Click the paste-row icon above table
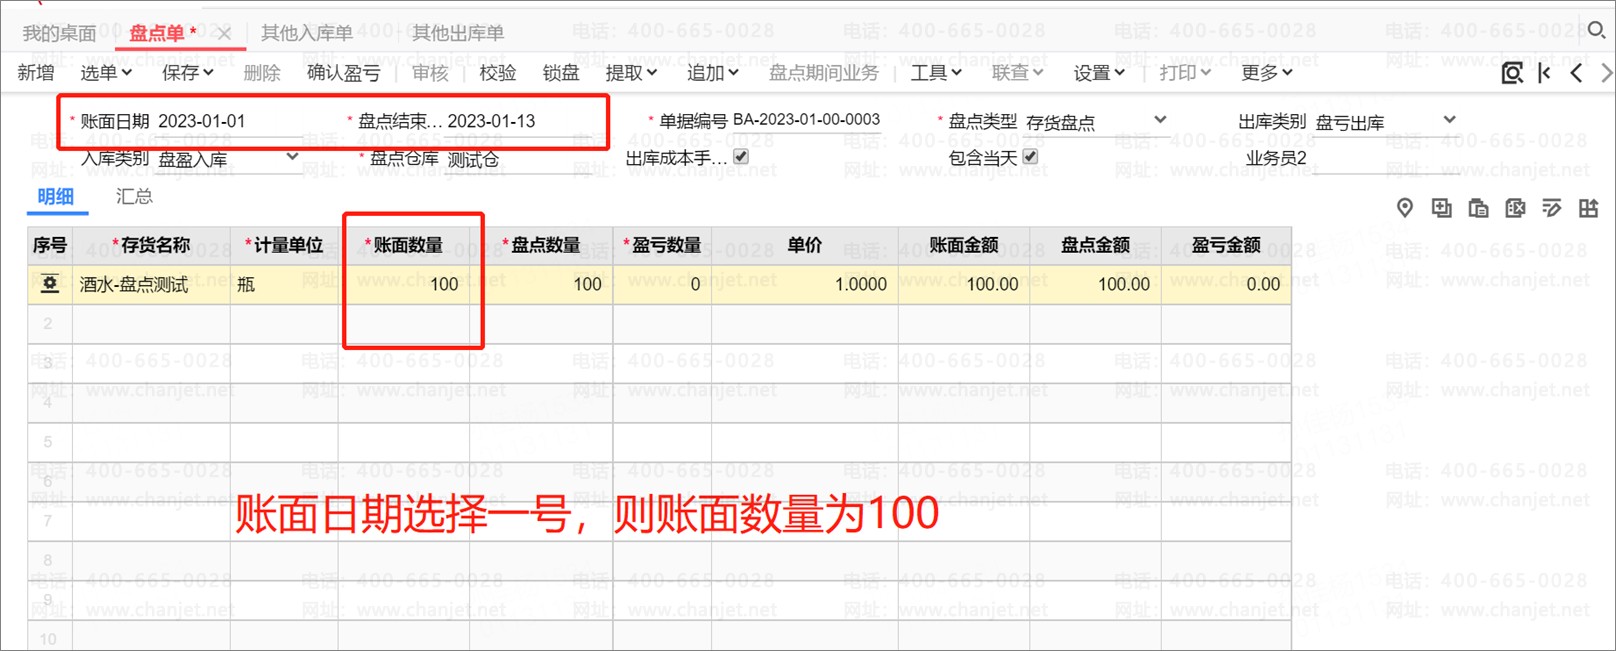 click(1478, 208)
